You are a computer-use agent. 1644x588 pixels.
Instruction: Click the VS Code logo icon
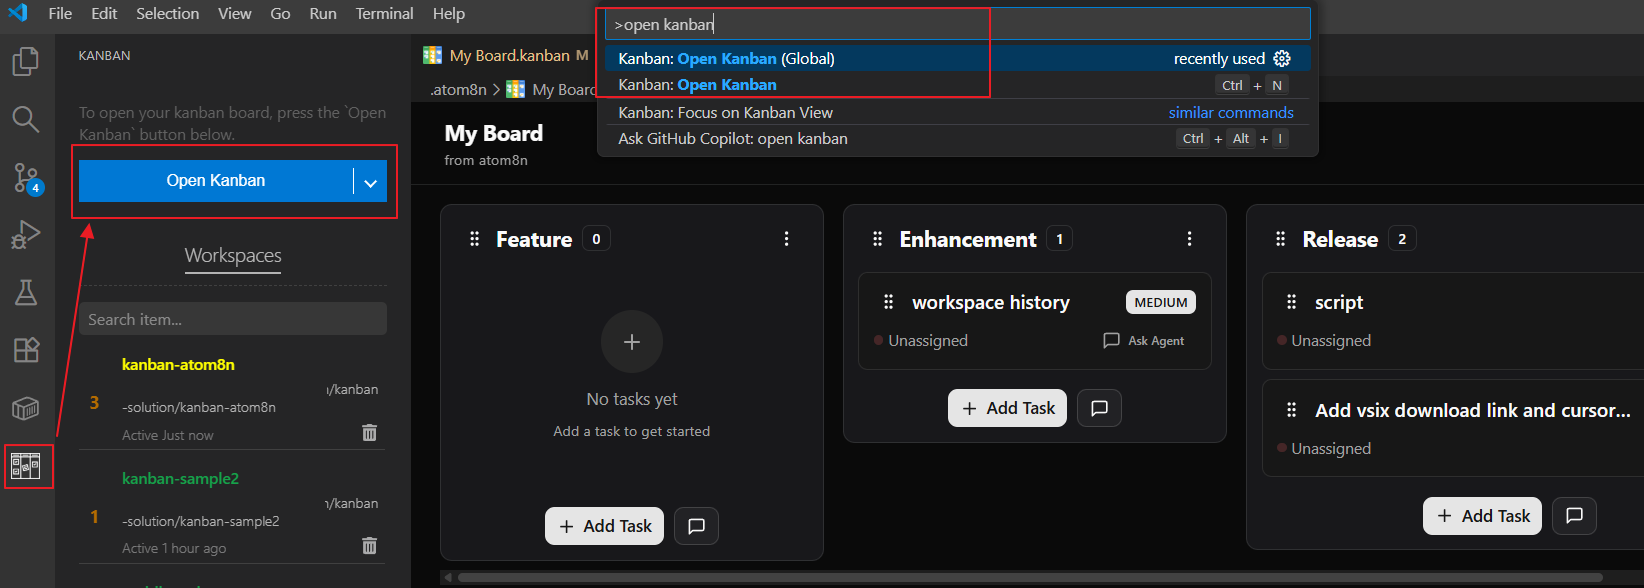(x=18, y=13)
